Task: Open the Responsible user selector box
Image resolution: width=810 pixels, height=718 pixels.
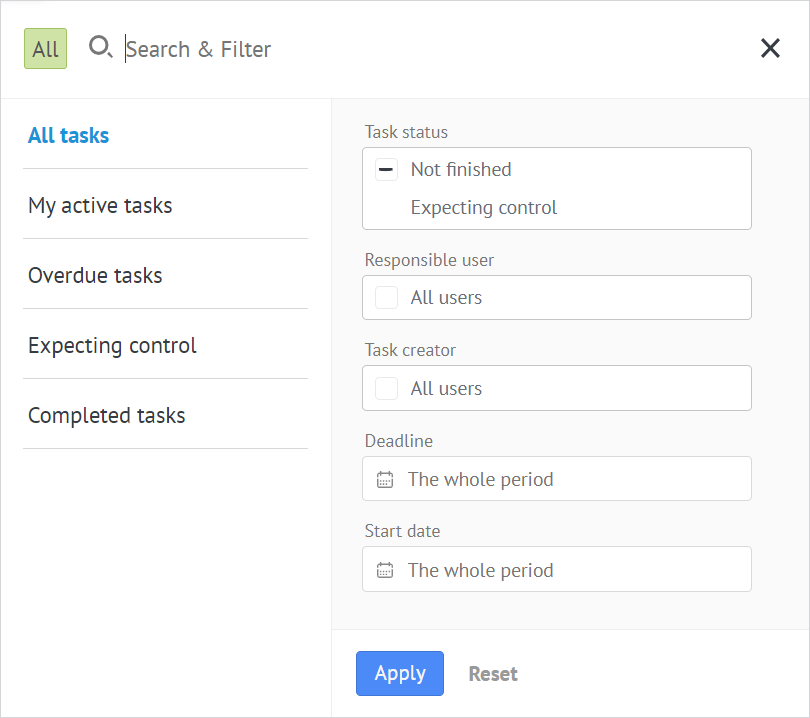Action: pyautogui.click(x=557, y=298)
